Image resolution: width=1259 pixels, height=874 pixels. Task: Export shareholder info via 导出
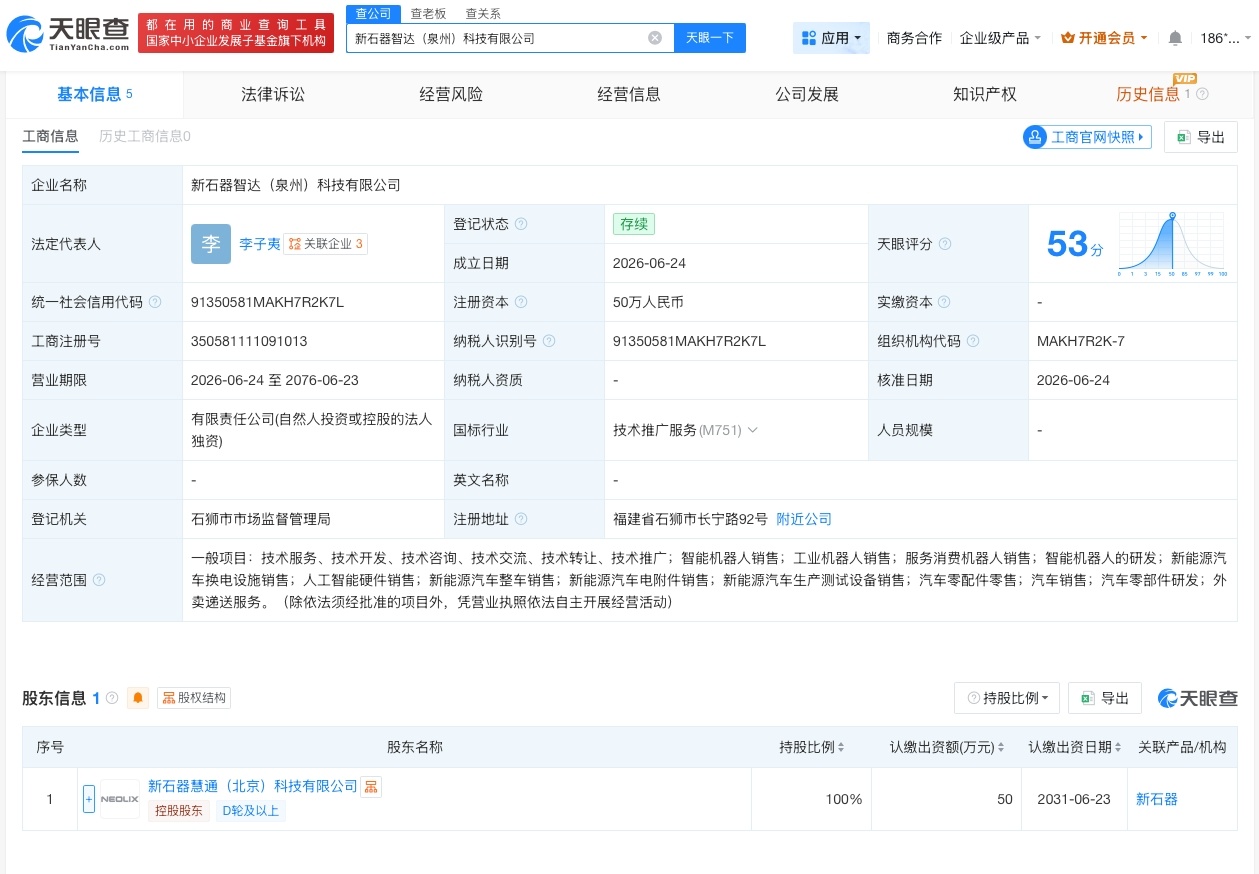[x=1105, y=698]
